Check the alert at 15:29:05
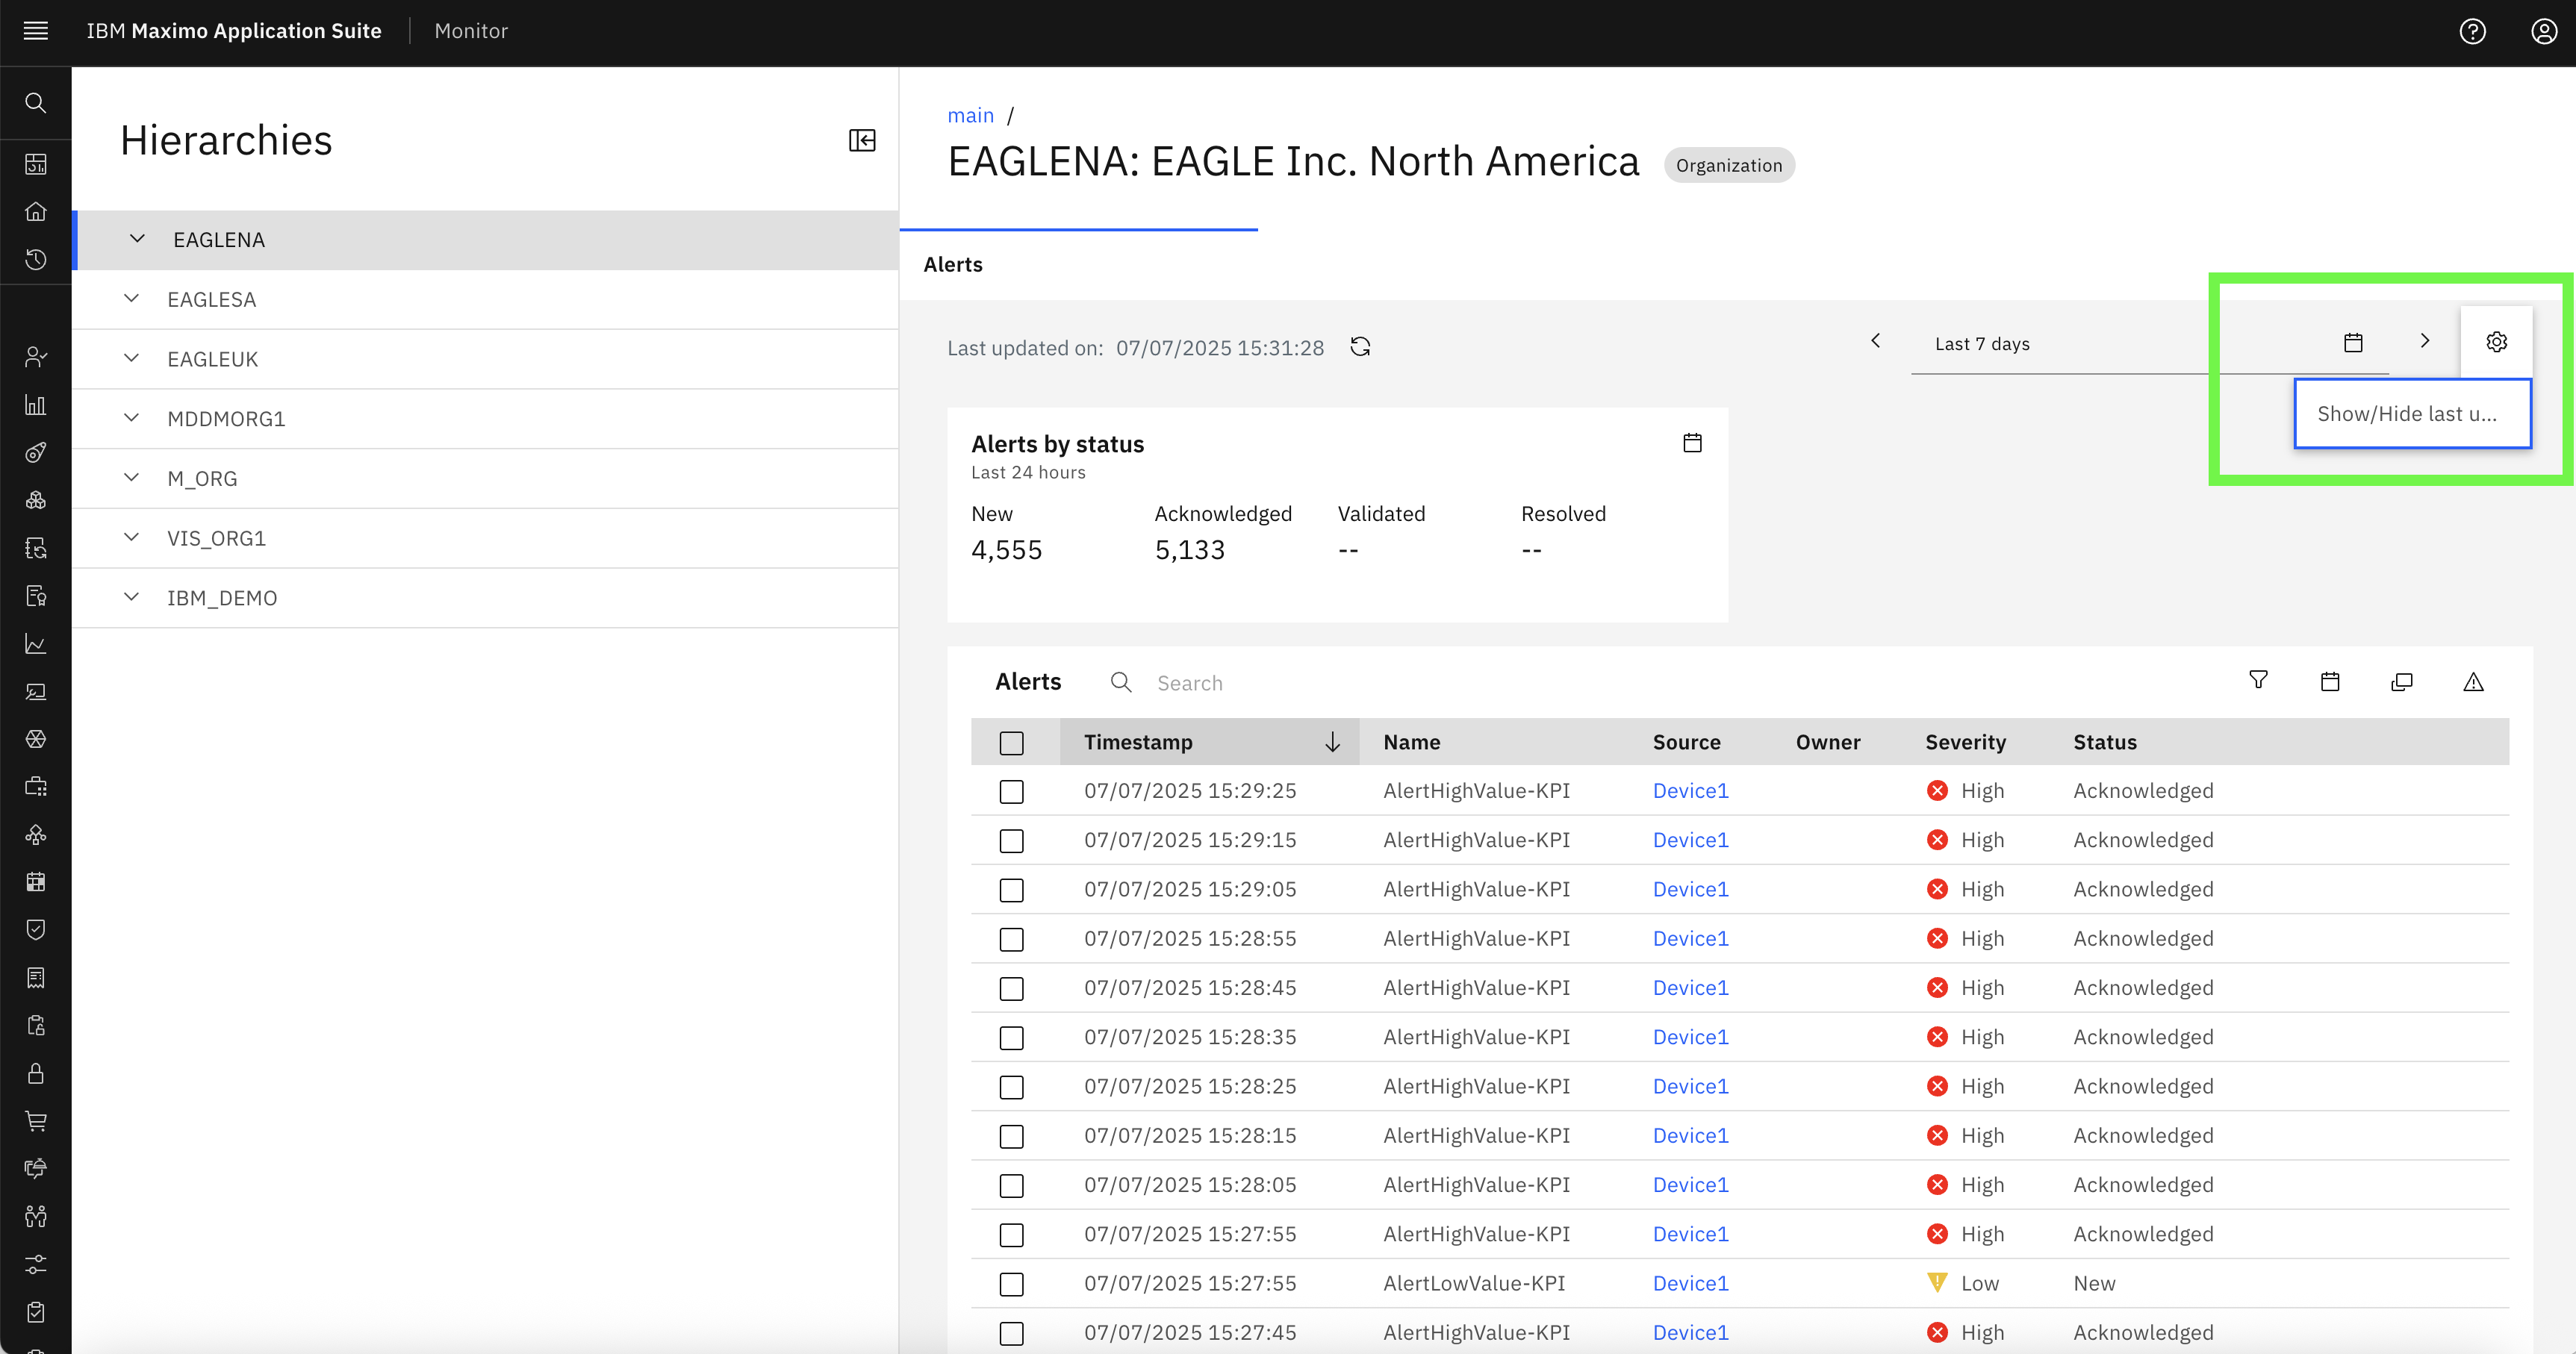 point(1011,890)
